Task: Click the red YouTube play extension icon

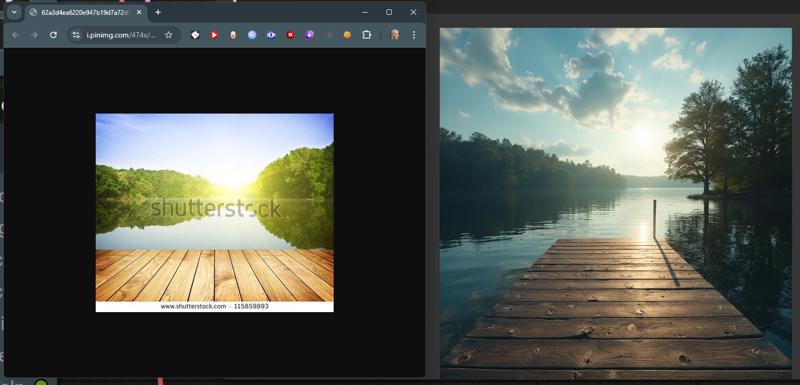Action: pyautogui.click(x=214, y=35)
